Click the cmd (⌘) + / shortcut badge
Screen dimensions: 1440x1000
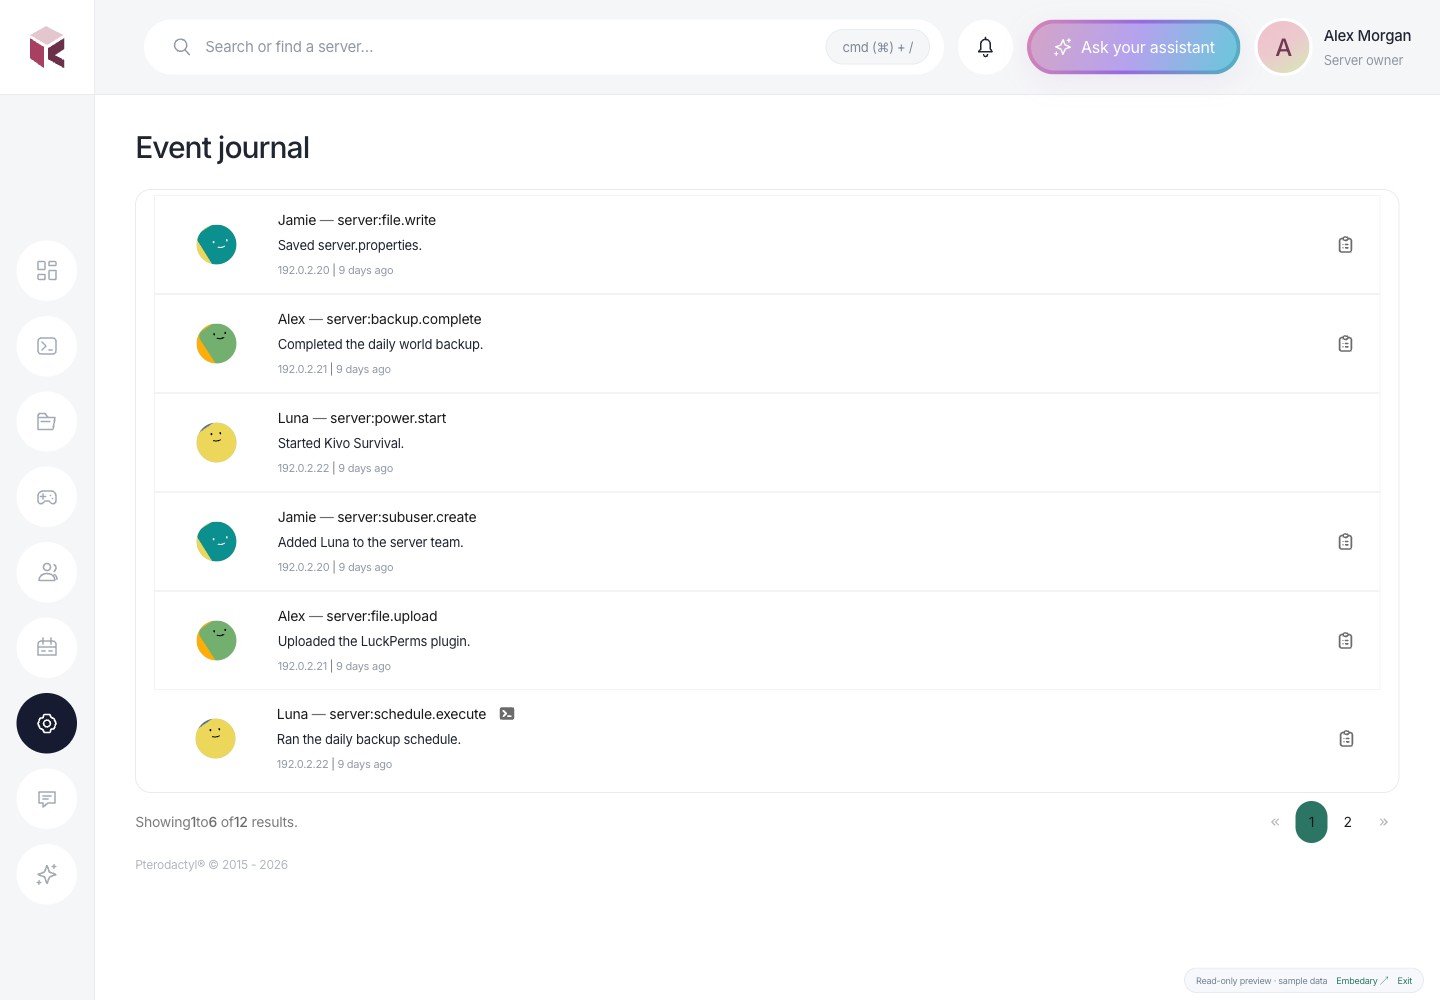tap(877, 47)
